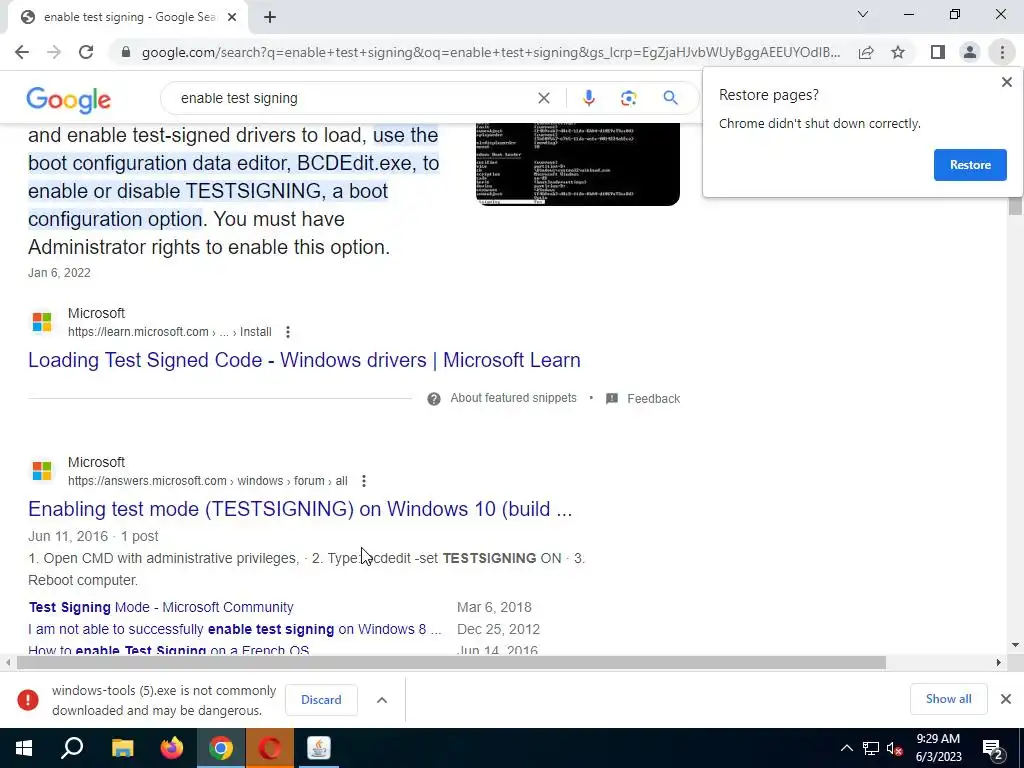Open the tab search dropdown arrow
Viewport: 1024px width, 768px height.
tap(863, 14)
